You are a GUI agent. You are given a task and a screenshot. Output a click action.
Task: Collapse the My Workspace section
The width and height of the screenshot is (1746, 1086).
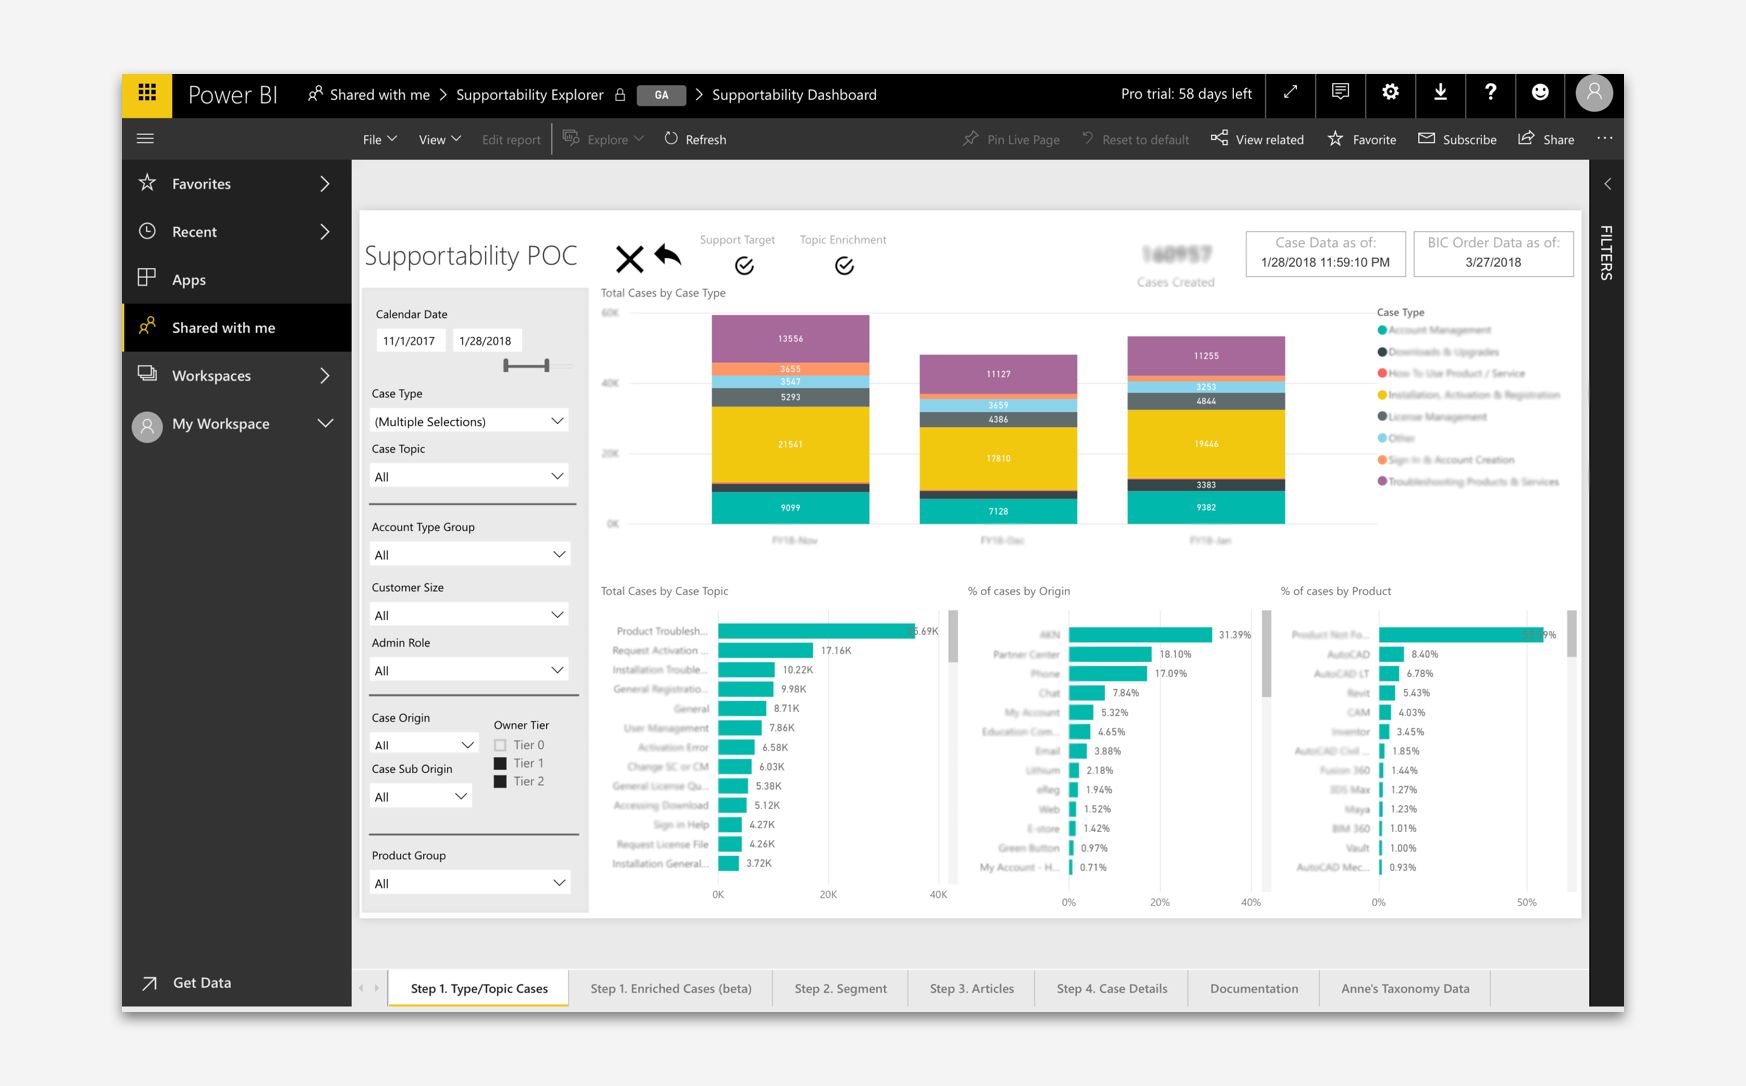point(325,423)
